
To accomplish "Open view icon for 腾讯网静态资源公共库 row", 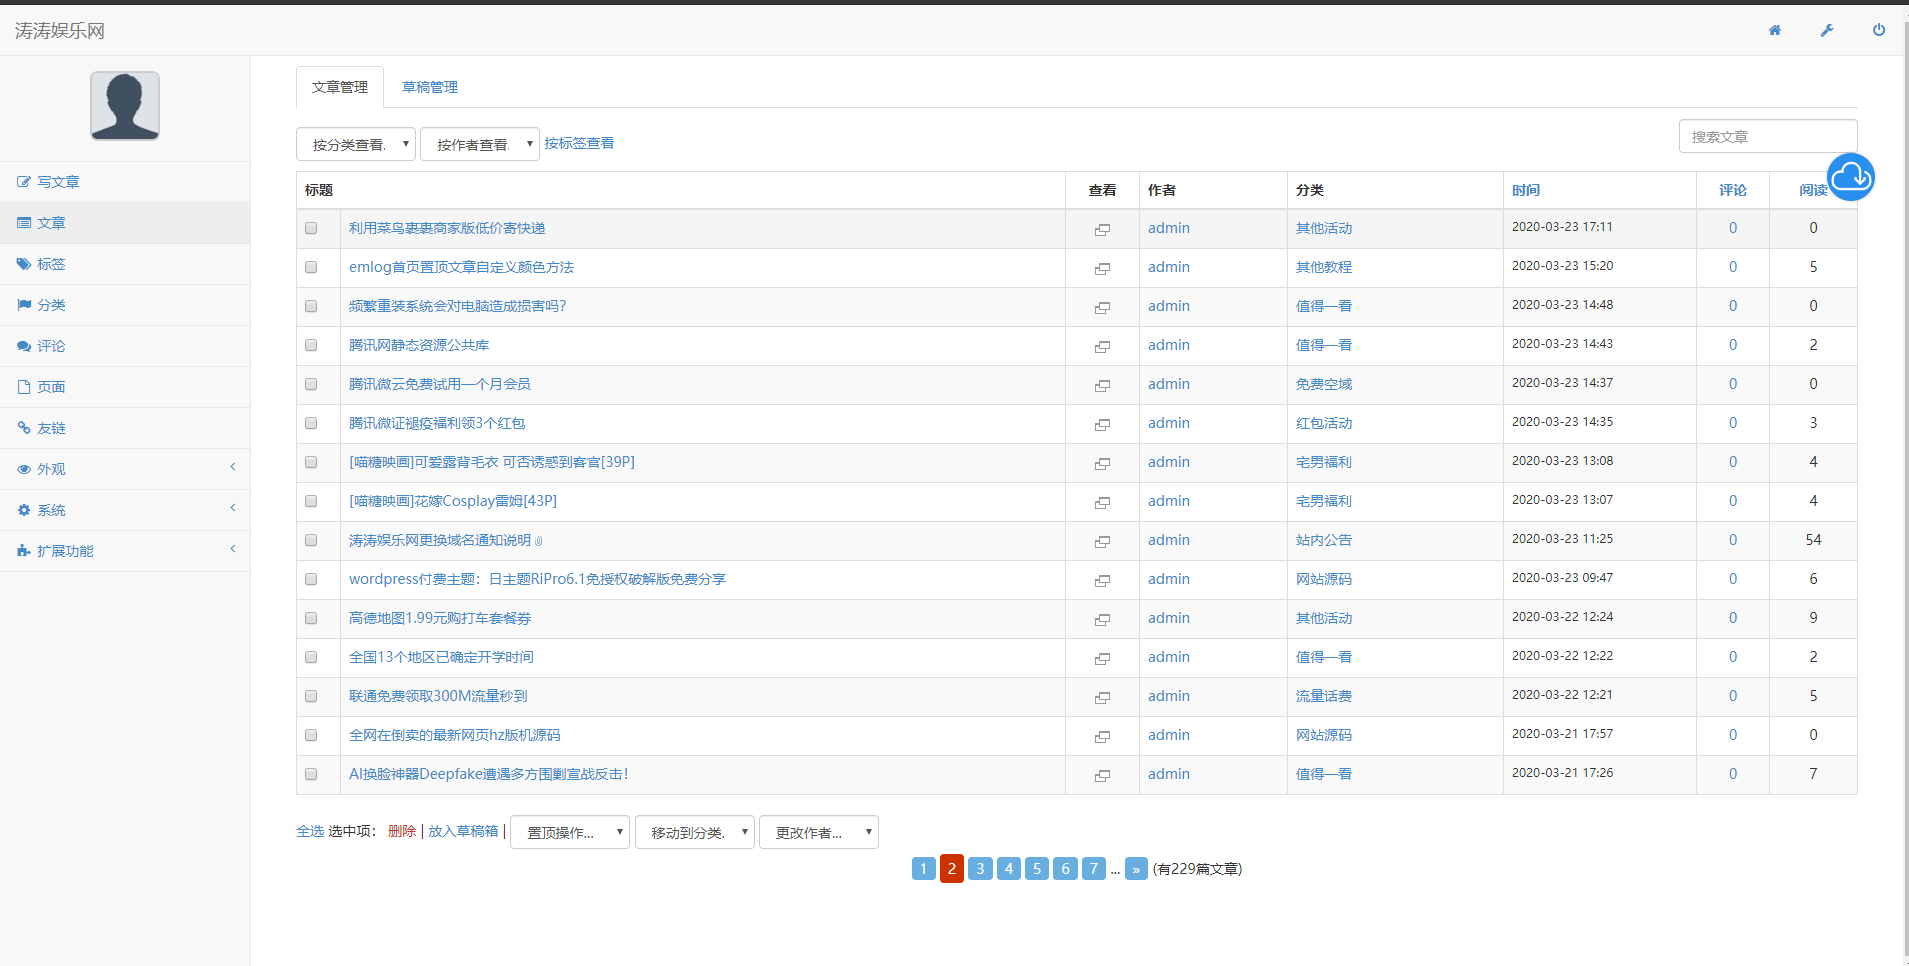I will [x=1102, y=346].
